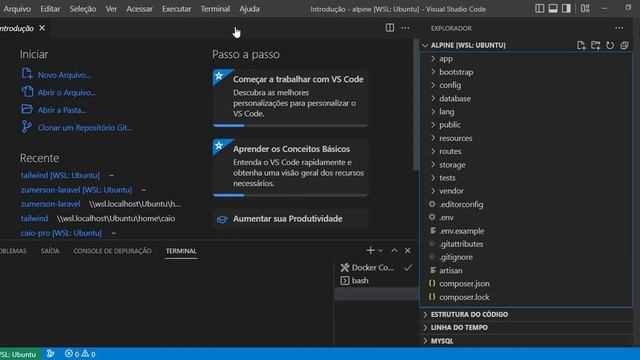The width and height of the screenshot is (640, 360).
Task: Open the Seleção menu
Action: [82, 9]
